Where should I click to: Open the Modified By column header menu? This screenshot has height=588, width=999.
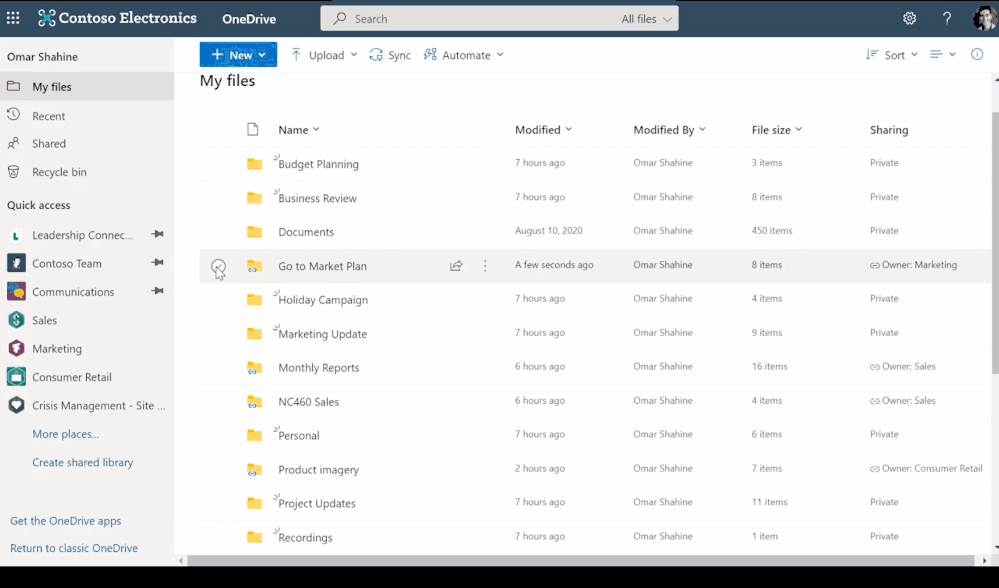coord(670,130)
